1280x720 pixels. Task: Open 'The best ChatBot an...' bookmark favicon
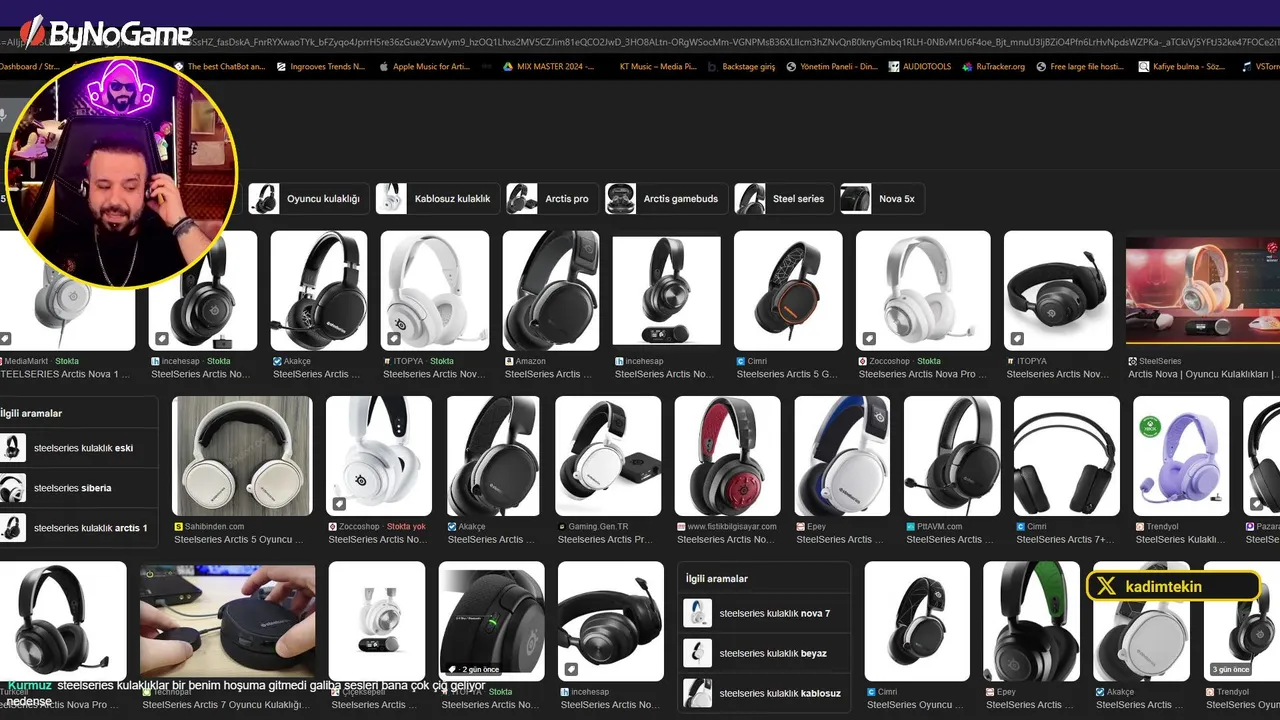(179, 67)
